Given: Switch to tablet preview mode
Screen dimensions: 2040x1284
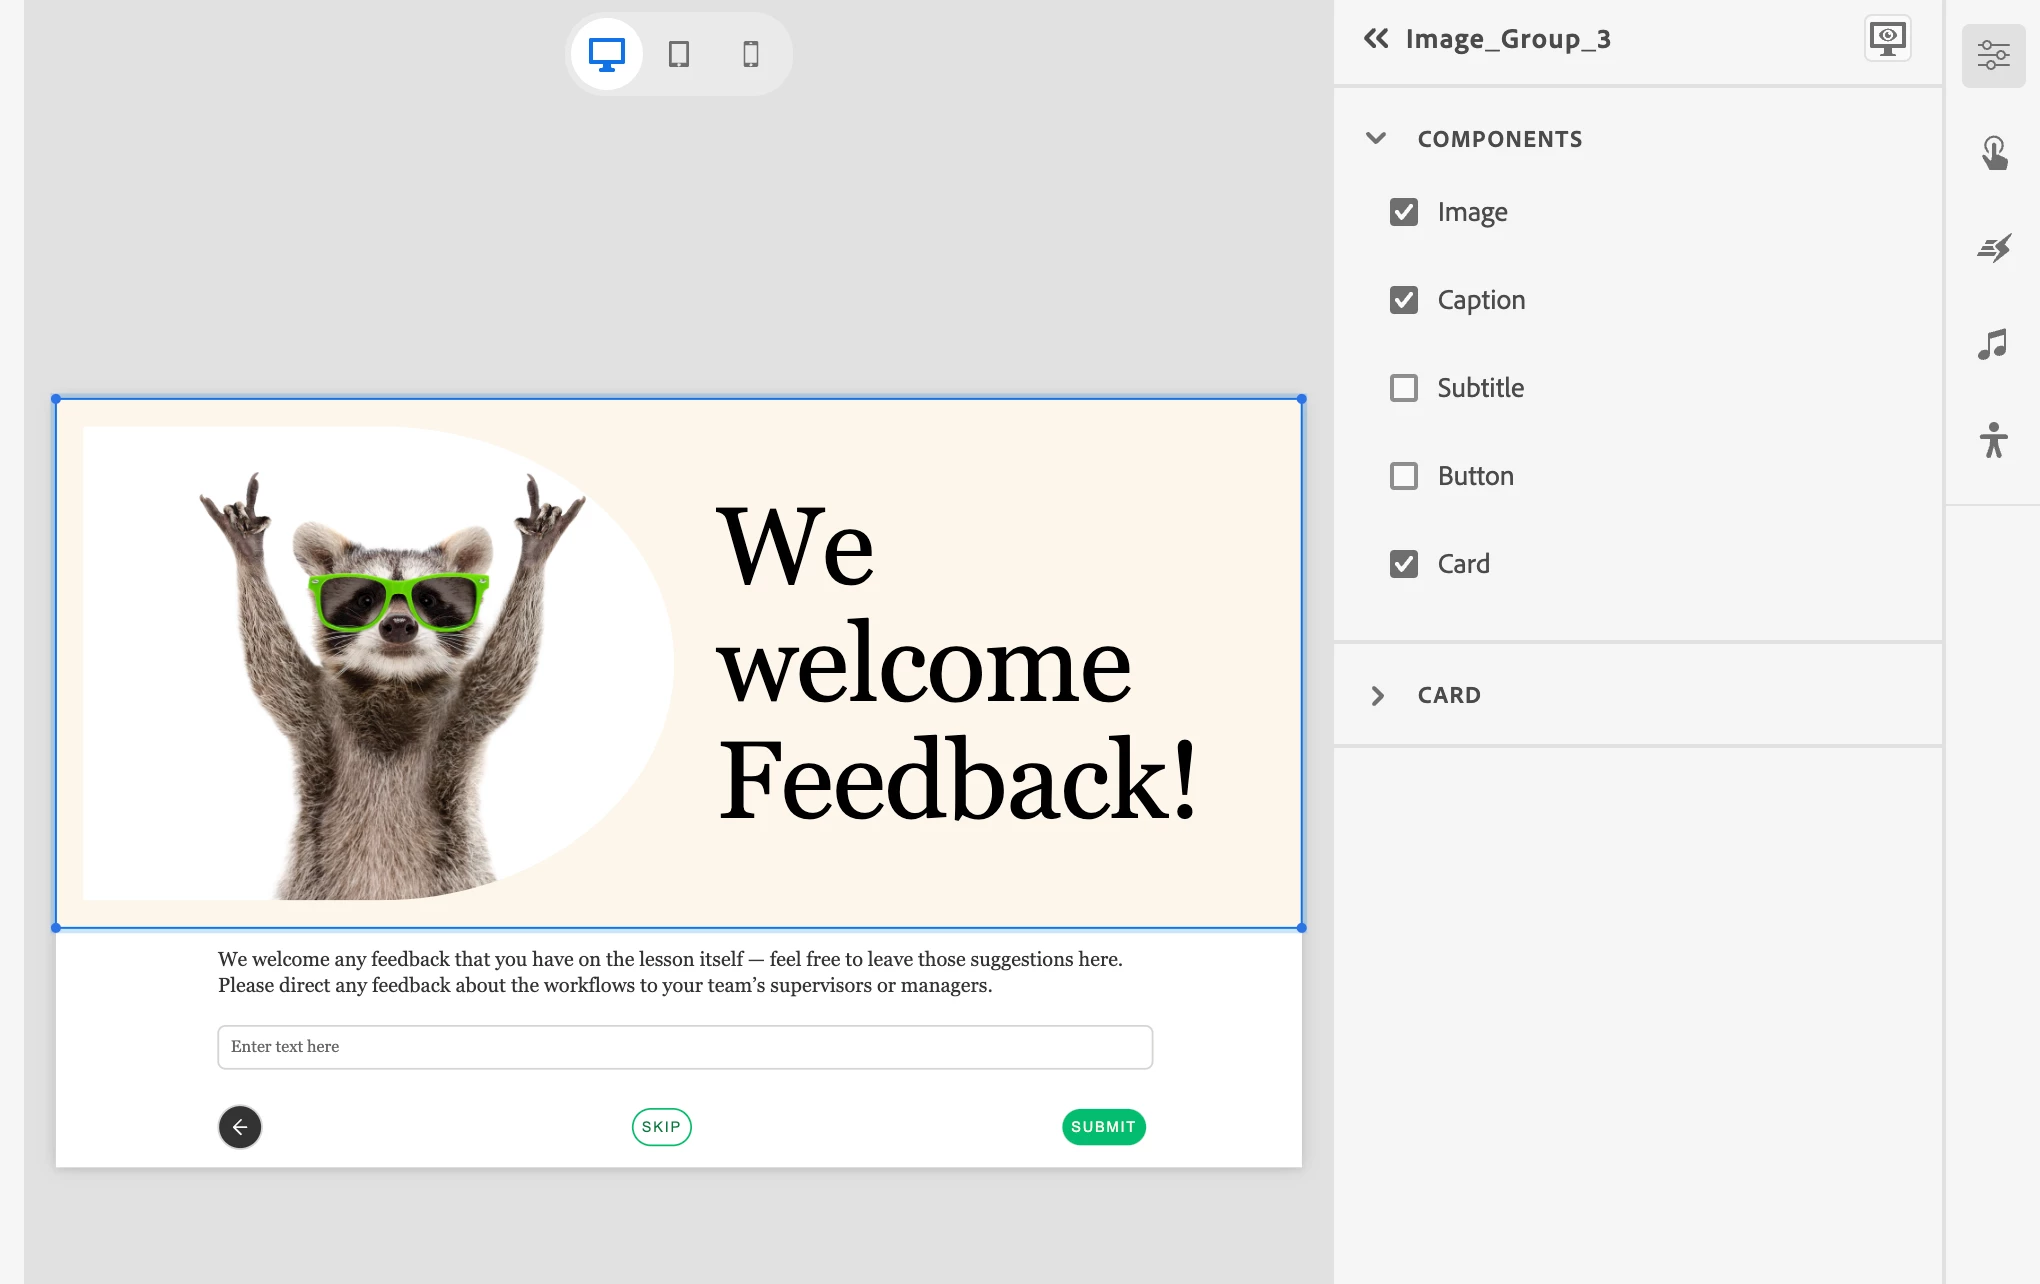Looking at the screenshot, I should 679,54.
